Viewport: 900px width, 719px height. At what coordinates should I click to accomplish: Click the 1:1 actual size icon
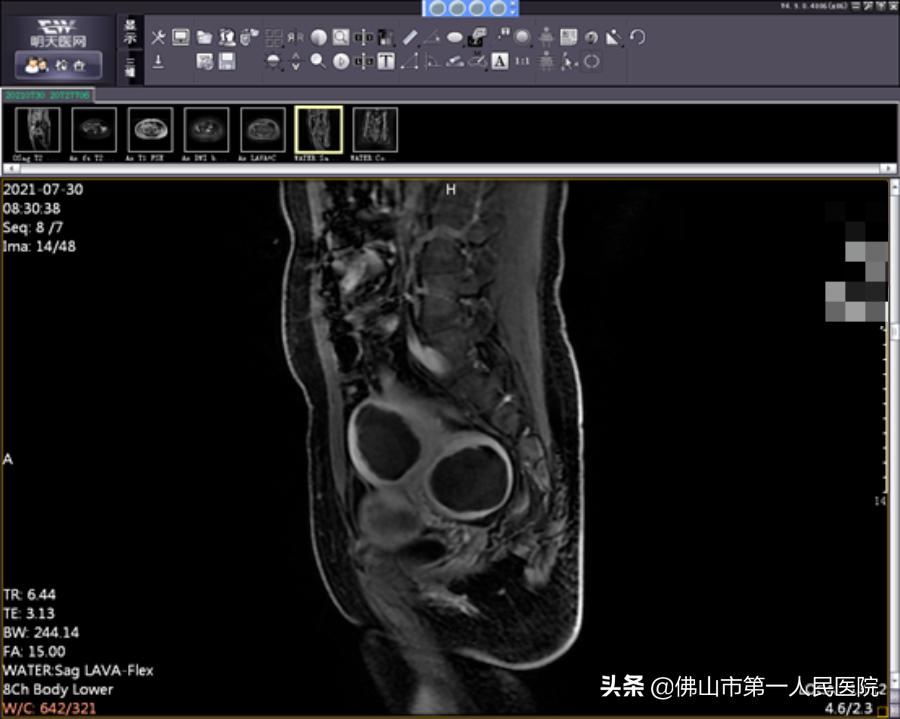522,61
